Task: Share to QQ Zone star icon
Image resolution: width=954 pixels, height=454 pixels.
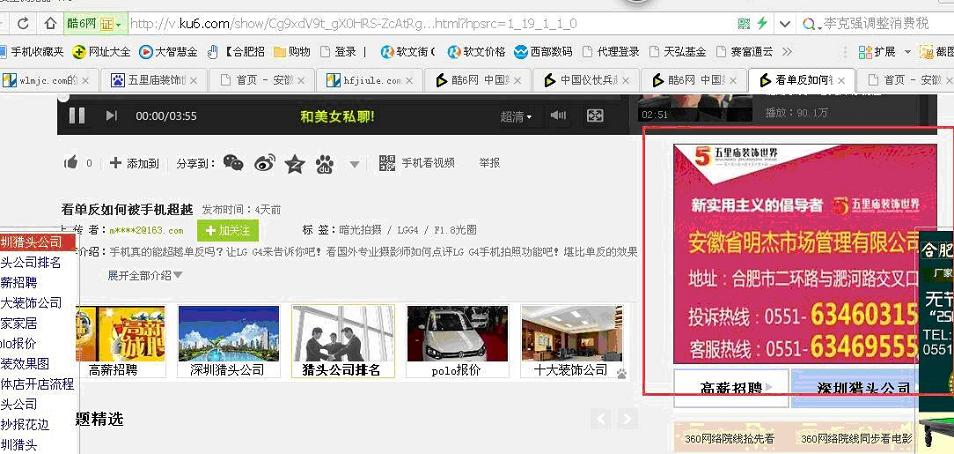Action: 295,164
